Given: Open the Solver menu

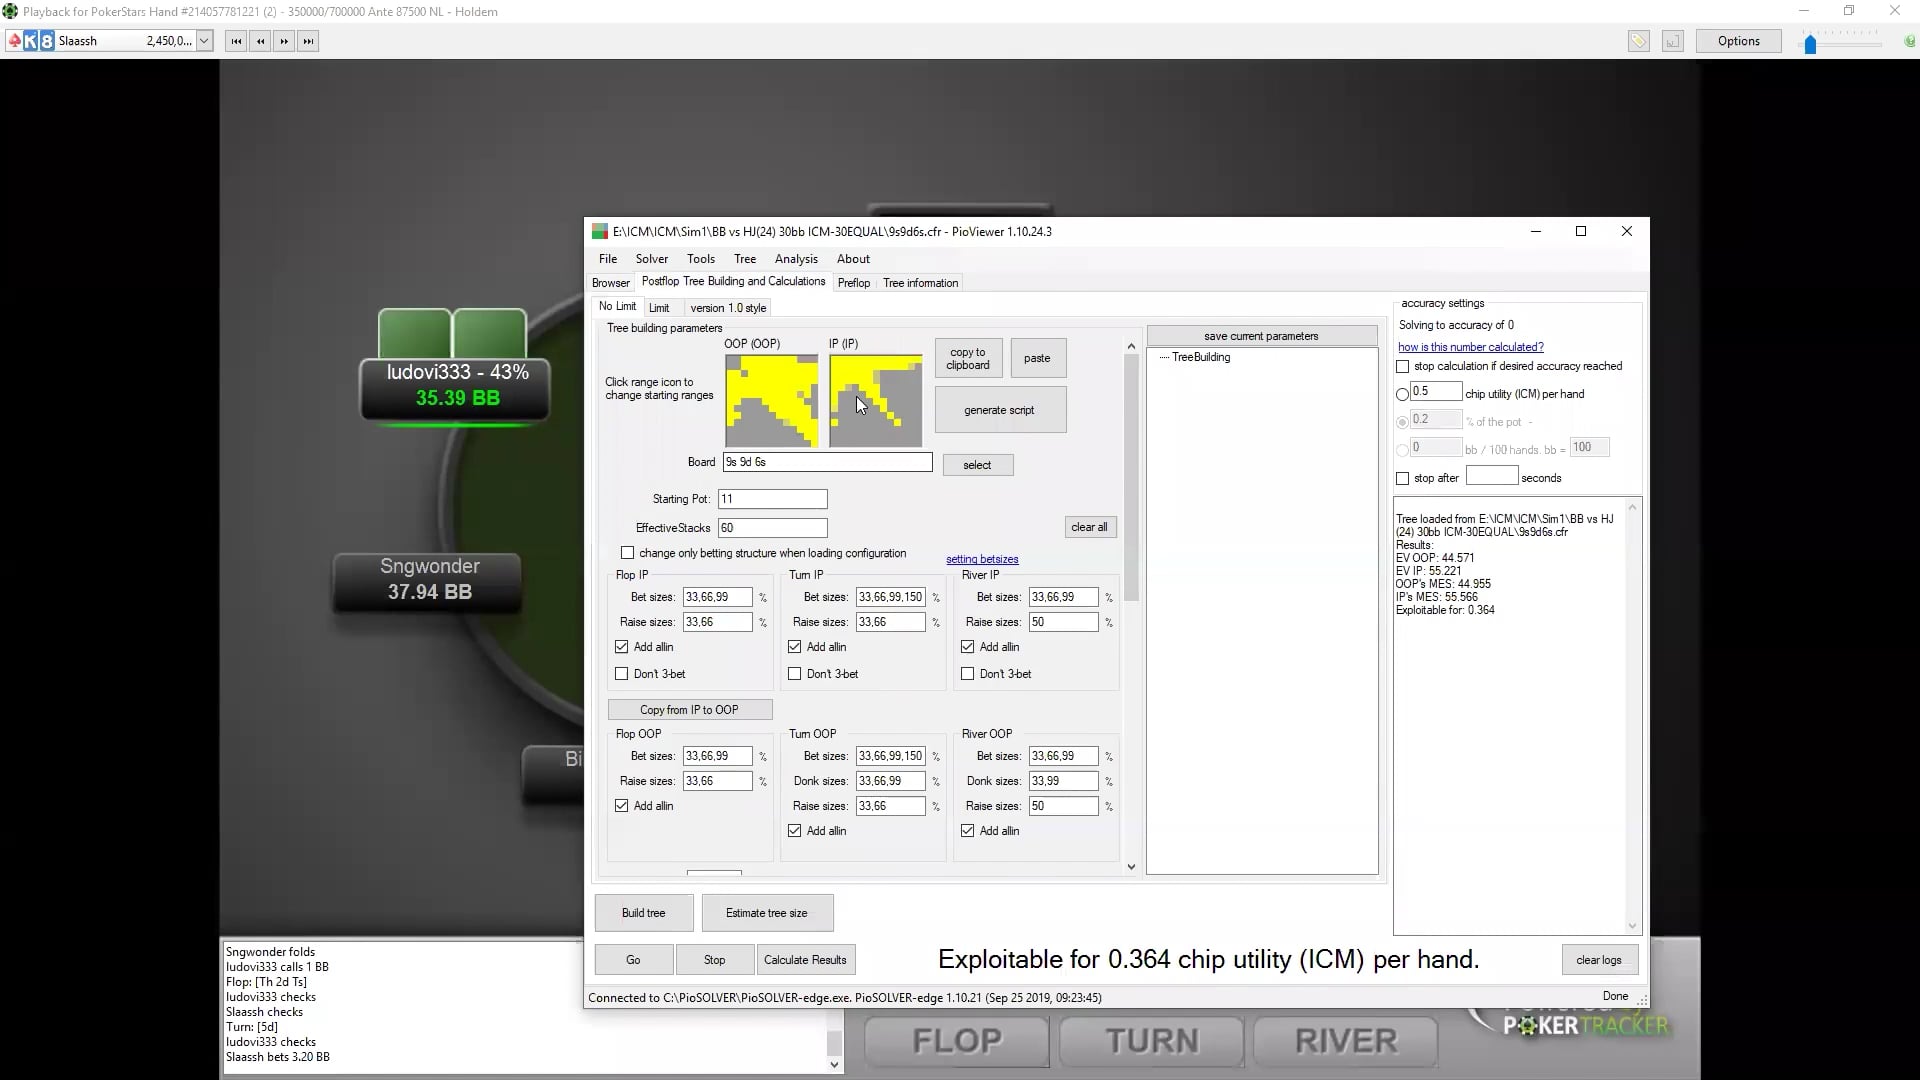Looking at the screenshot, I should 651,259.
